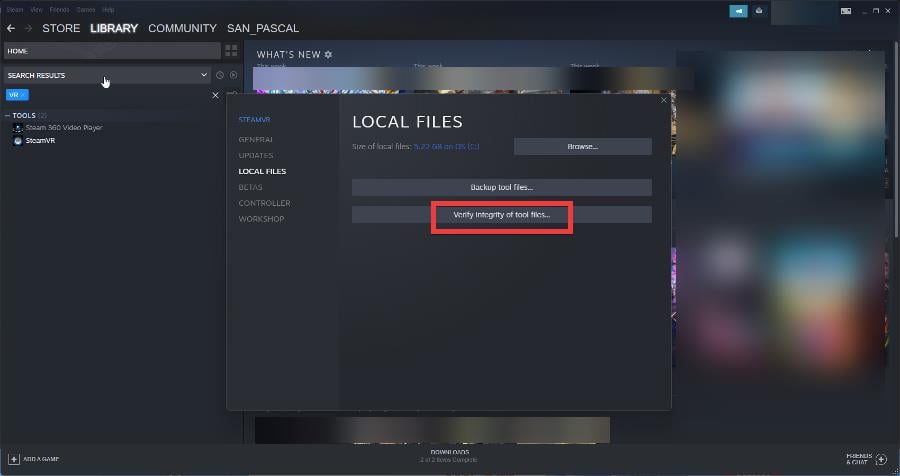The image size is (900, 476).
Task: Open the inbox notifications icon
Action: pyautogui.click(x=759, y=11)
